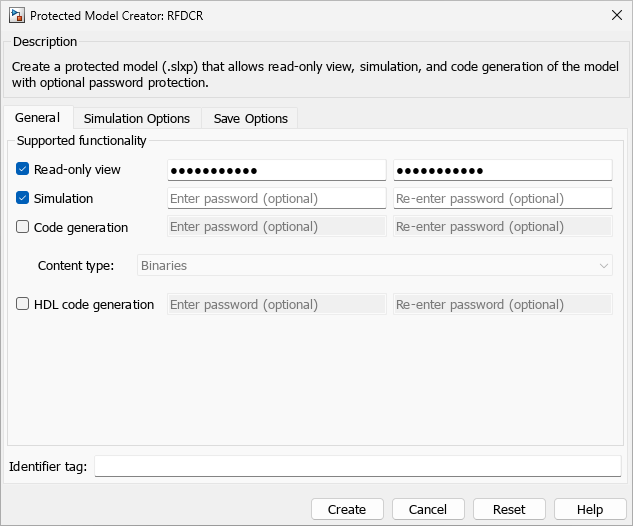Switch to the Simulation Options tab
Viewport: 633px width, 526px height.
(x=136, y=118)
